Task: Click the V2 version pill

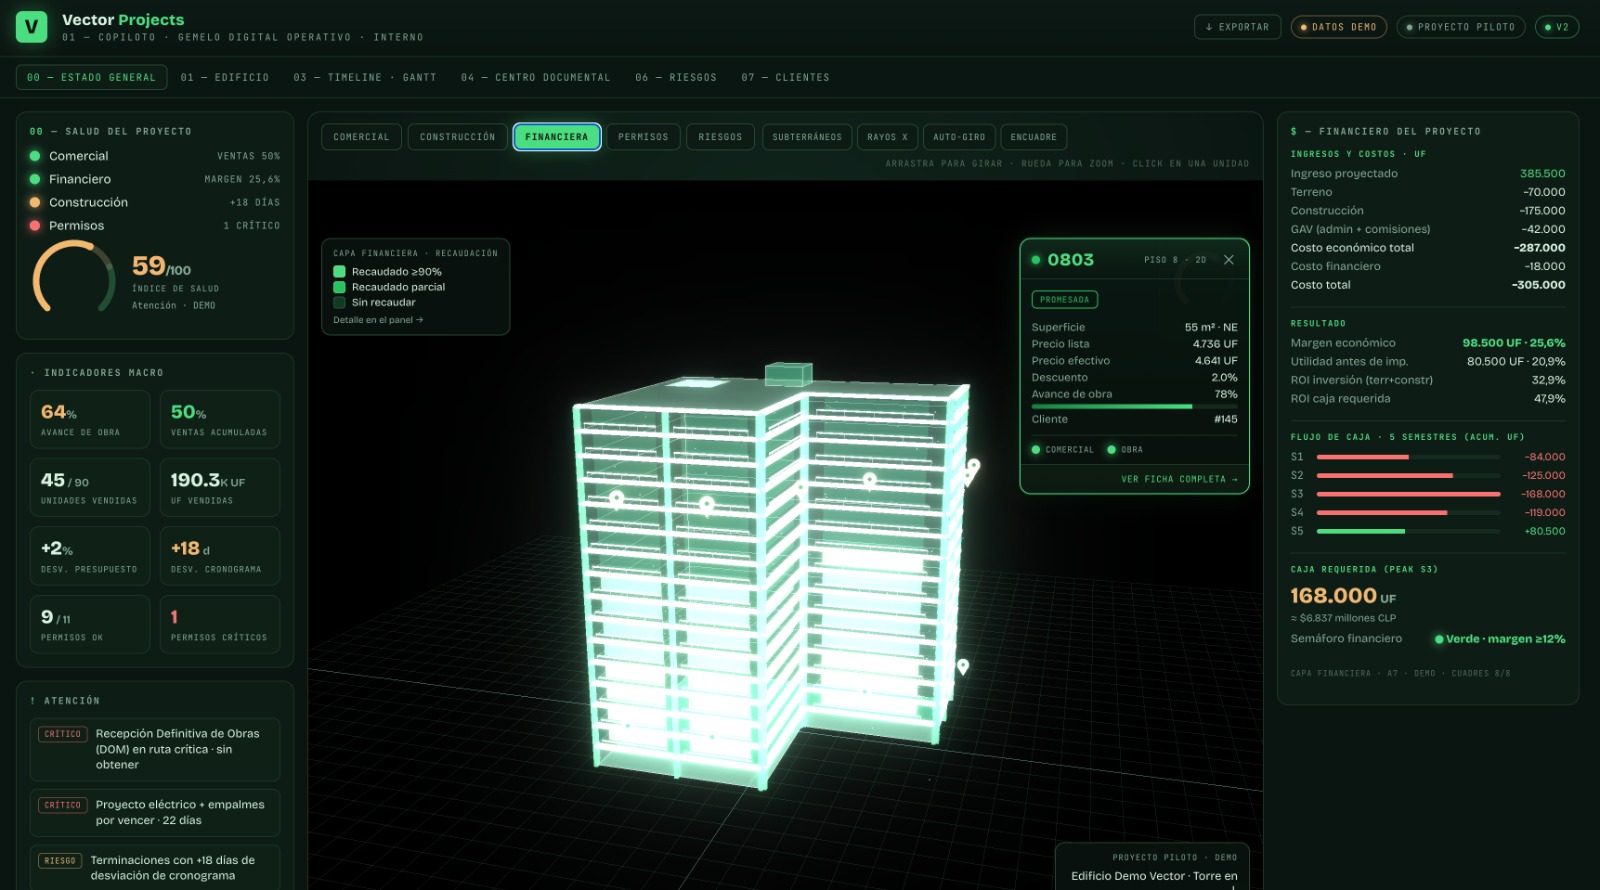Action: coord(1557,27)
